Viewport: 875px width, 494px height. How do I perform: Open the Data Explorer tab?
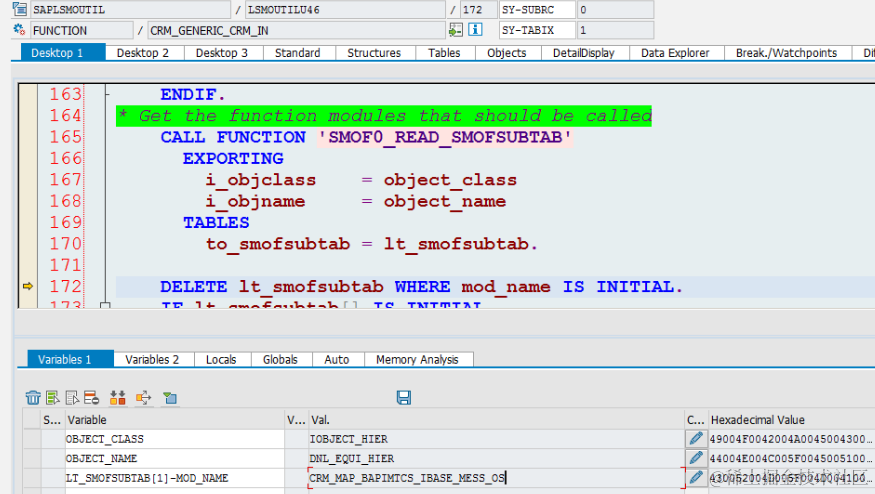(675, 53)
